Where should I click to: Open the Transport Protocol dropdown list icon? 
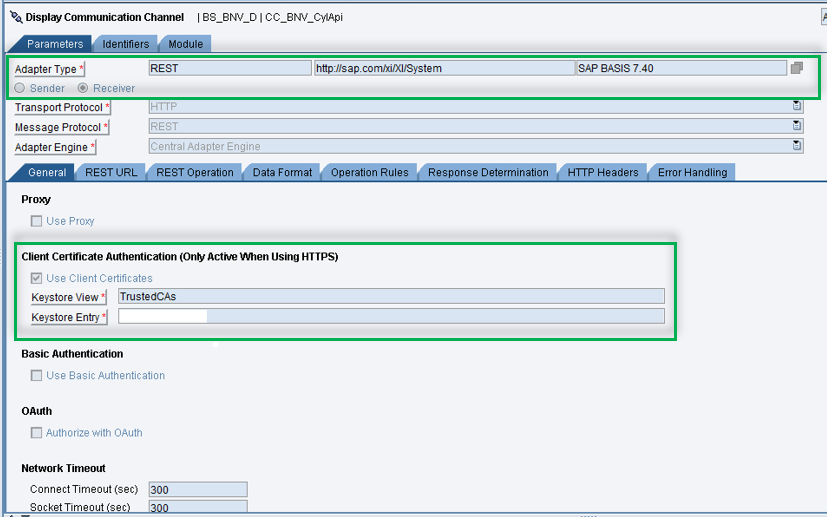tap(796, 106)
